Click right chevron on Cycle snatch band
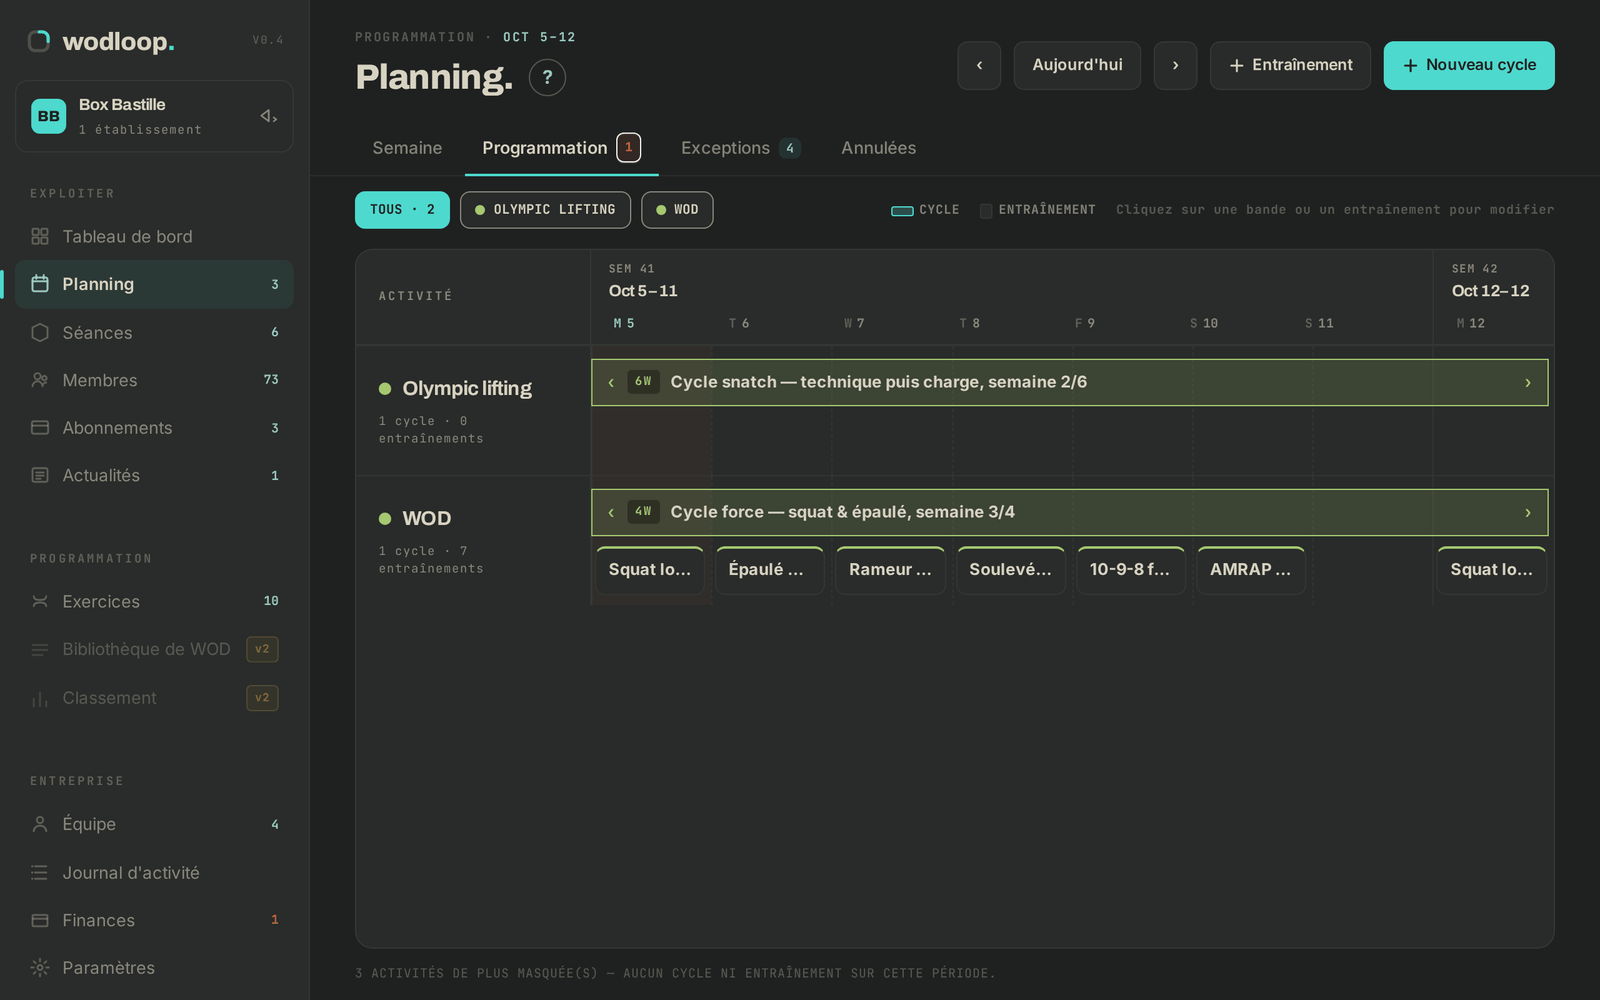 point(1528,383)
